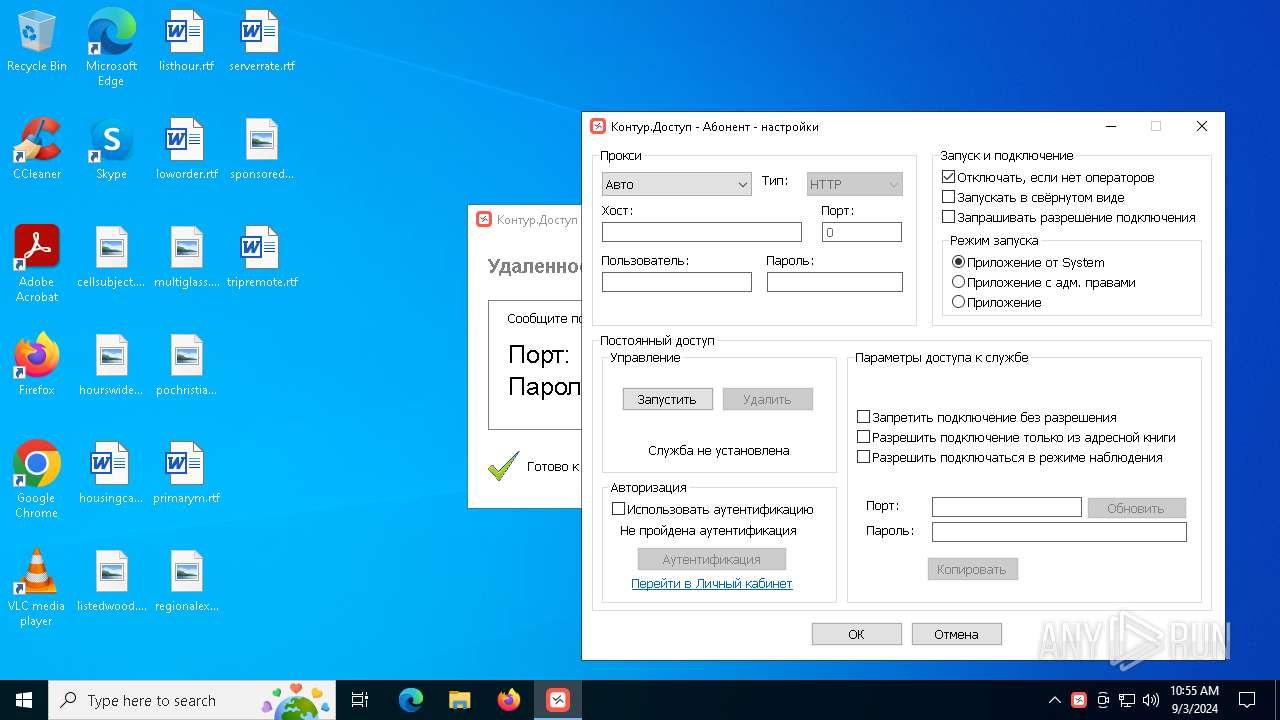Image resolution: width=1280 pixels, height=720 pixels.
Task: Expand the proxy mode 'Авто' dropdown
Action: pos(676,184)
